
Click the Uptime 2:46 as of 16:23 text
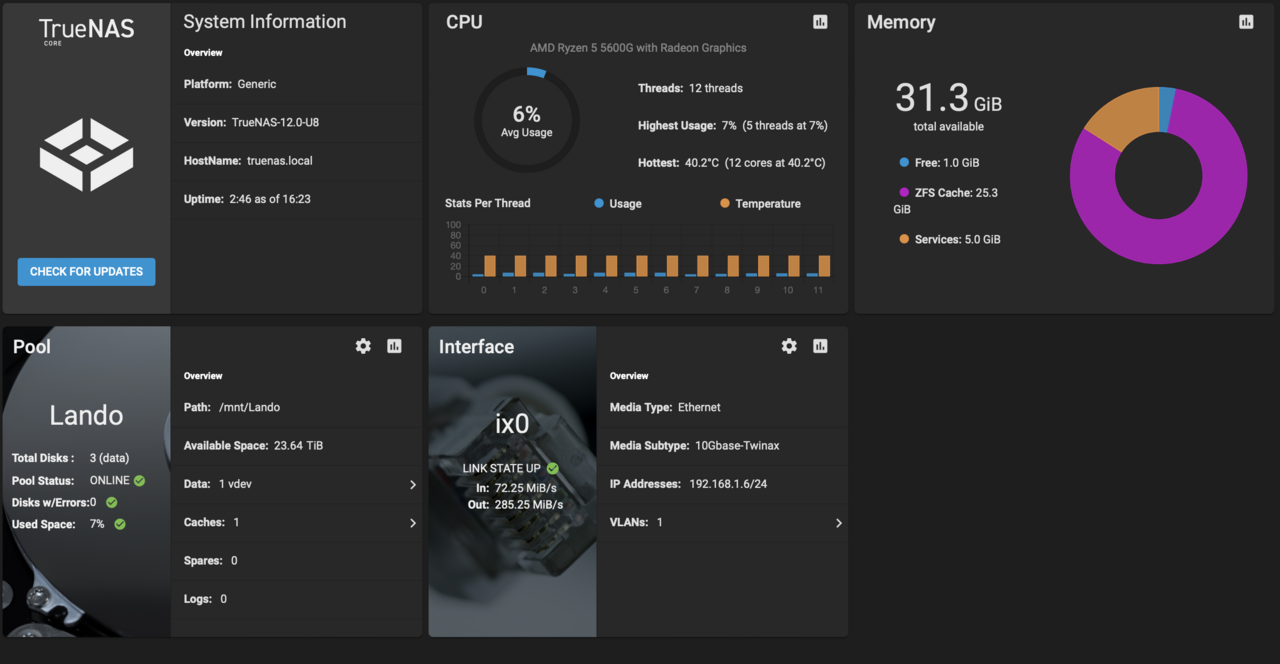coord(247,199)
